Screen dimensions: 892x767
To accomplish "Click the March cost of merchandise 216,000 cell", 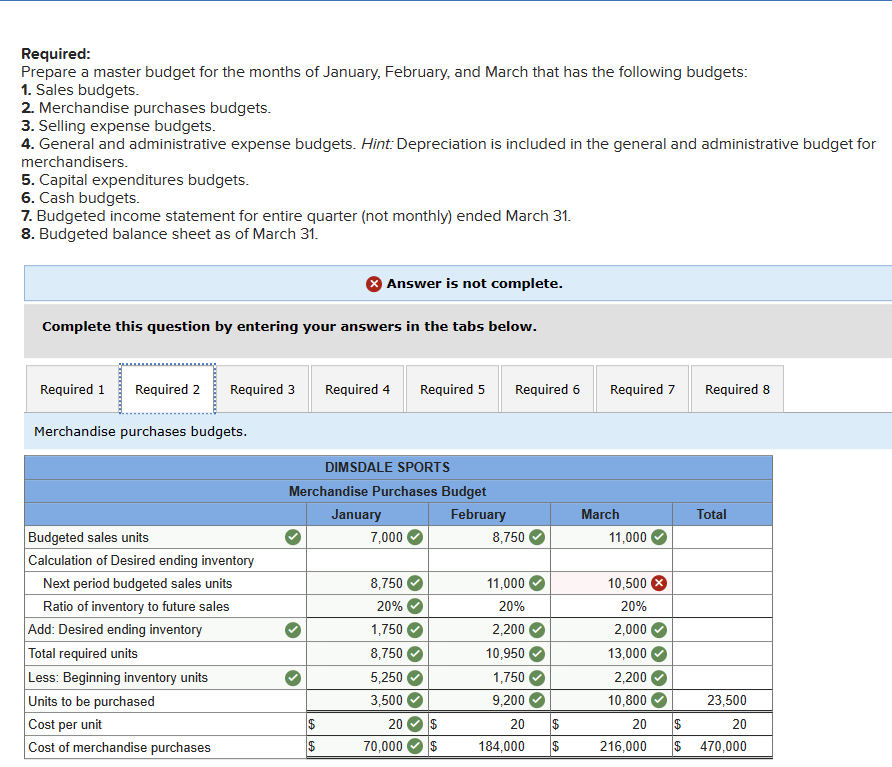I will click(611, 747).
